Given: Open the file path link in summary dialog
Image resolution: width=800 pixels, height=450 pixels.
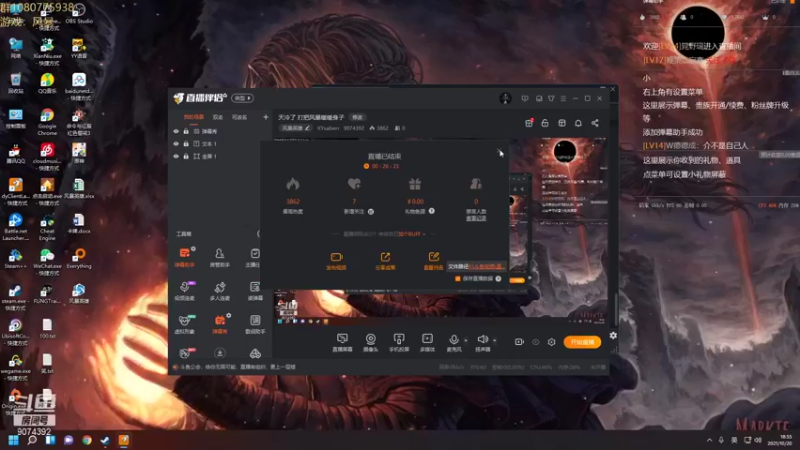Looking at the screenshot, I should pyautogui.click(x=486, y=266).
